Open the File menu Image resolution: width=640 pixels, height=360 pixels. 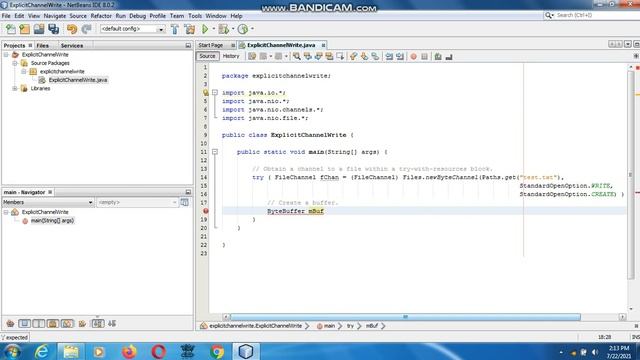point(6,16)
